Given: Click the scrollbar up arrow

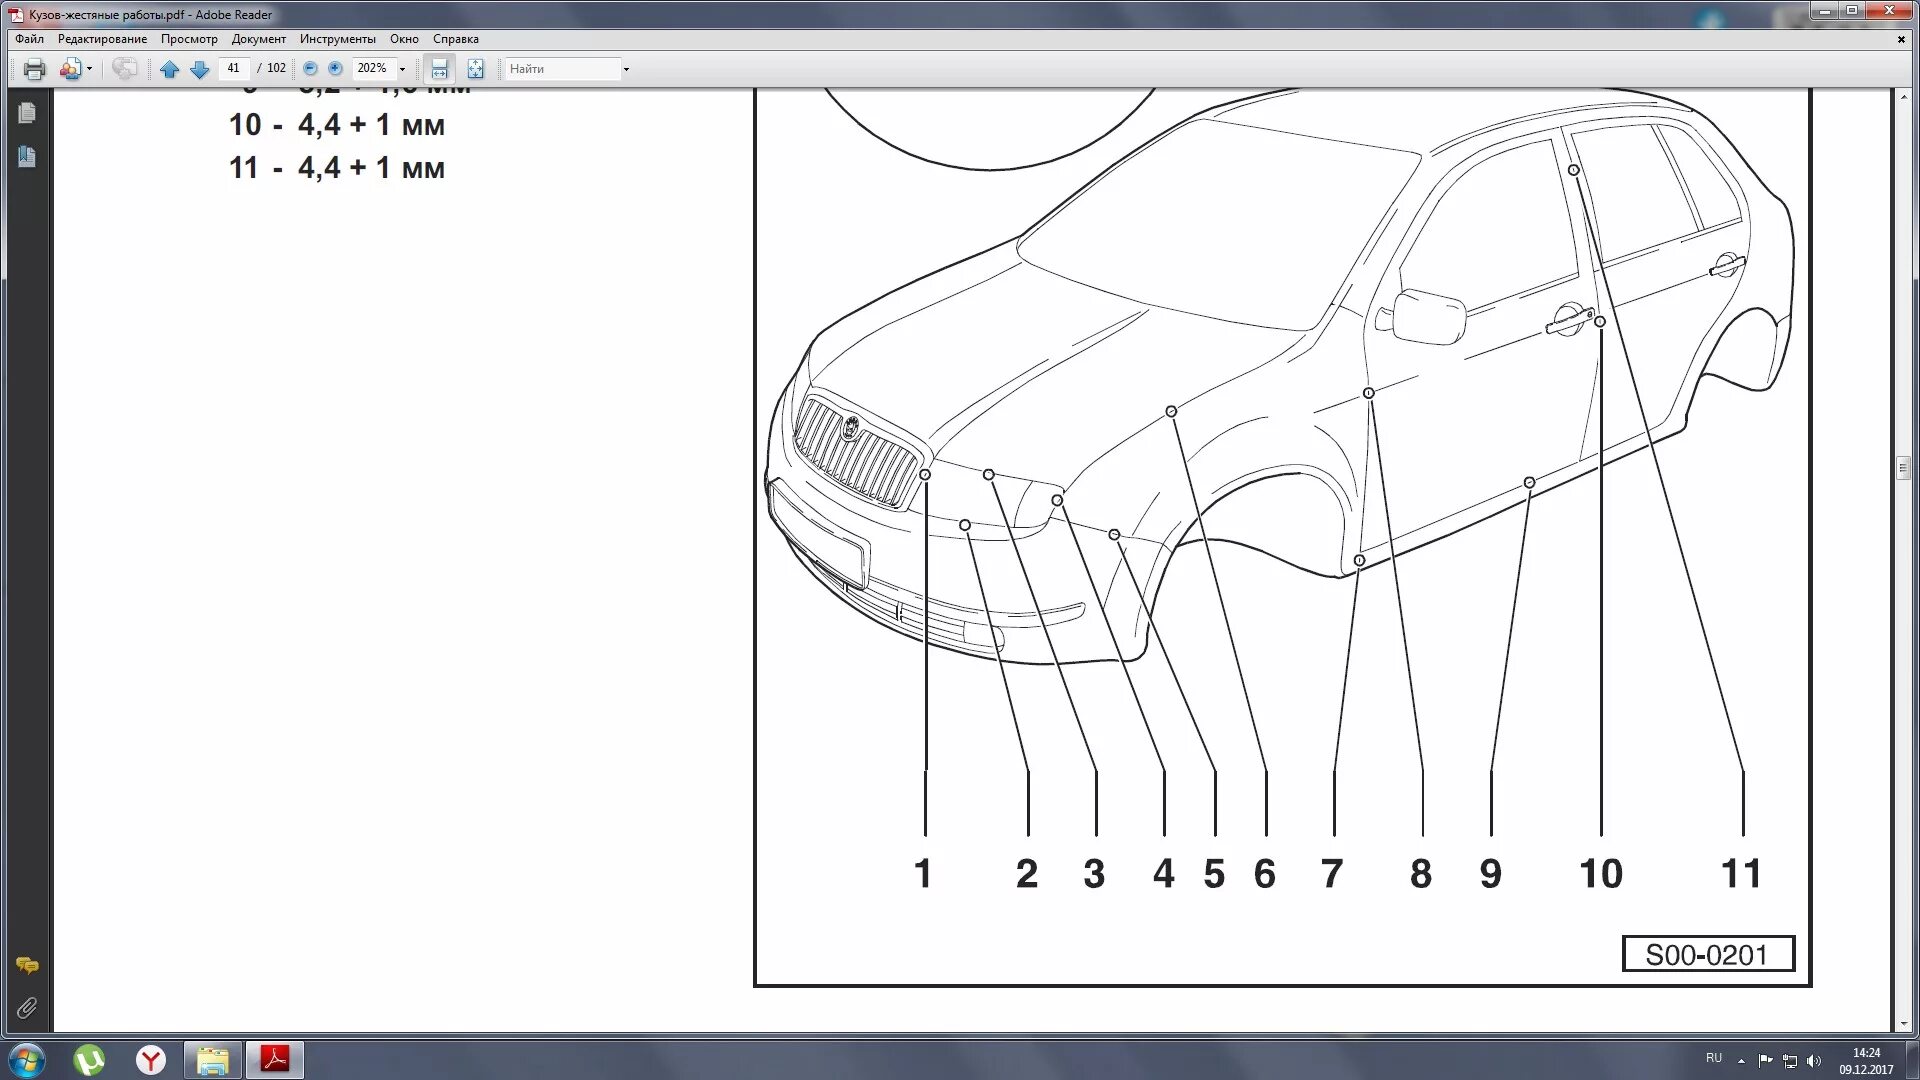Looking at the screenshot, I should click(x=1902, y=95).
